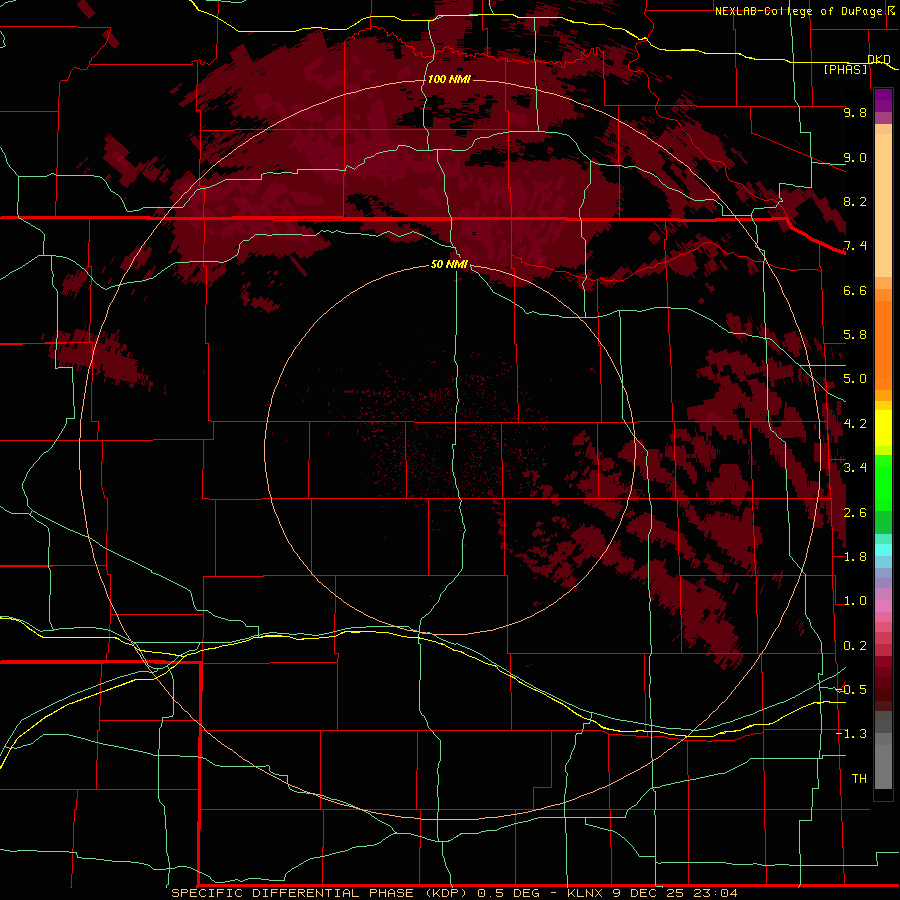This screenshot has height=900, width=900.
Task: Click the NEXLAB-College of DuPage credit text
Action: tap(798, 11)
